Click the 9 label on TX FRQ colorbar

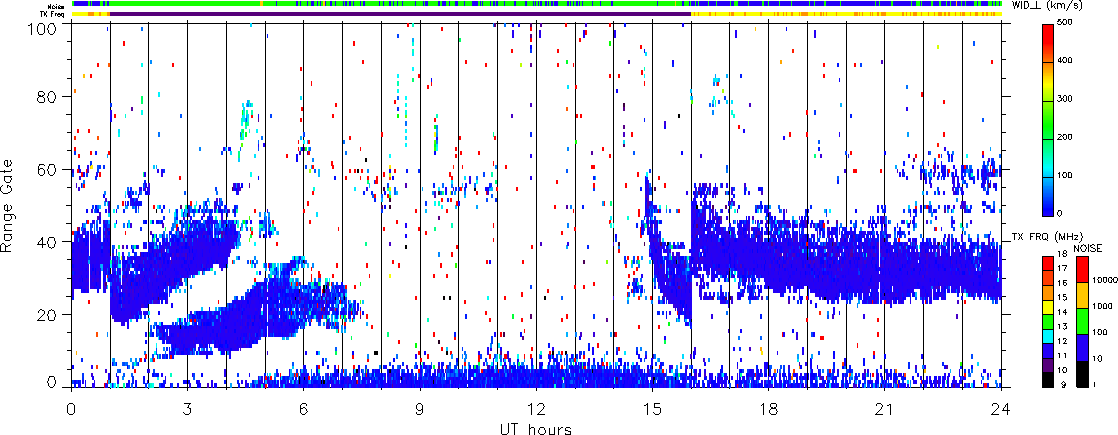click(x=1063, y=385)
